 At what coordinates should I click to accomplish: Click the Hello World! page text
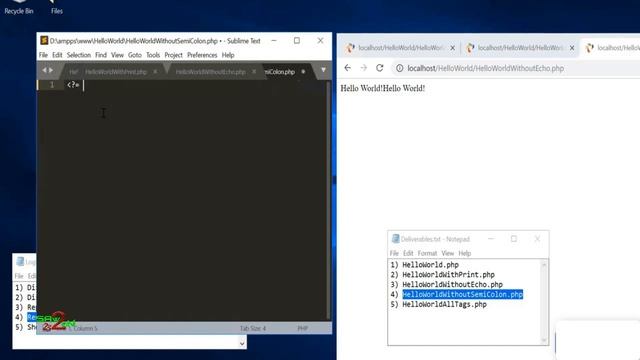[382, 88]
